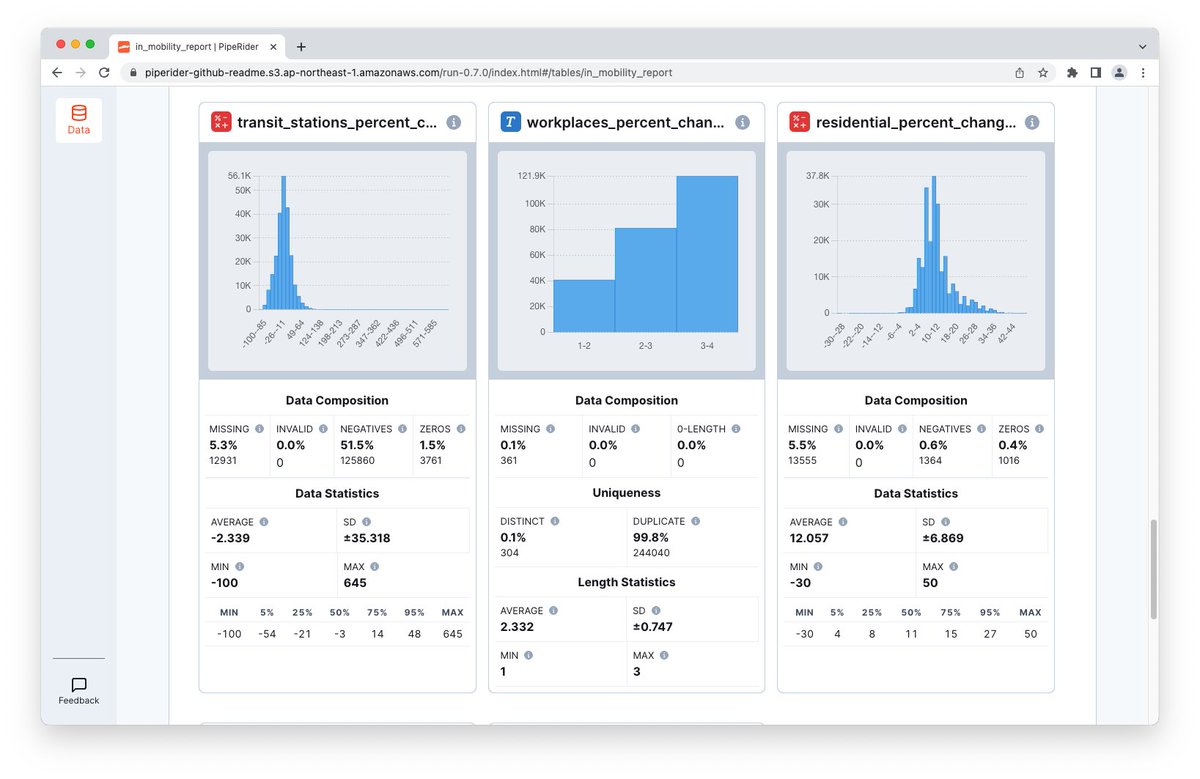
Task: Click the negatives count 1364
Action: click(x=931, y=461)
